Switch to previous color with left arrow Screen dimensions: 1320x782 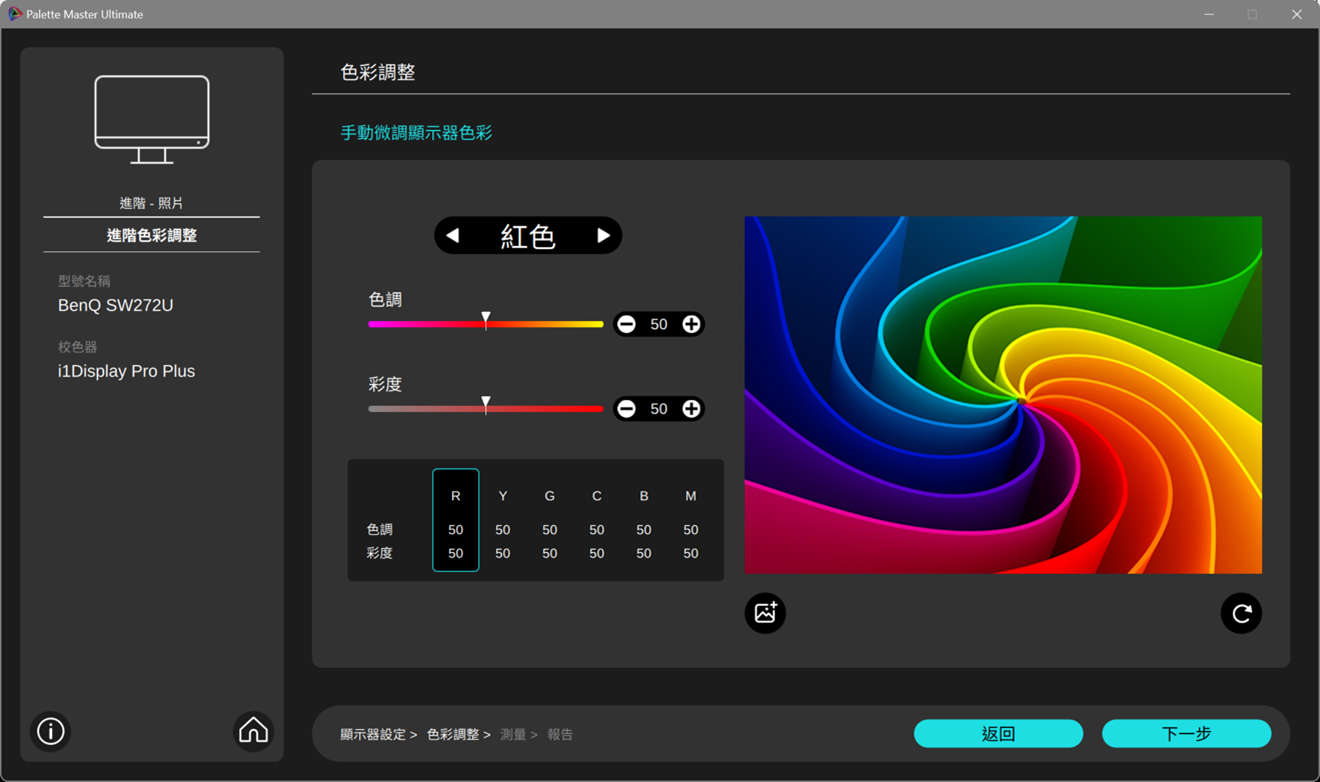pyautogui.click(x=453, y=236)
